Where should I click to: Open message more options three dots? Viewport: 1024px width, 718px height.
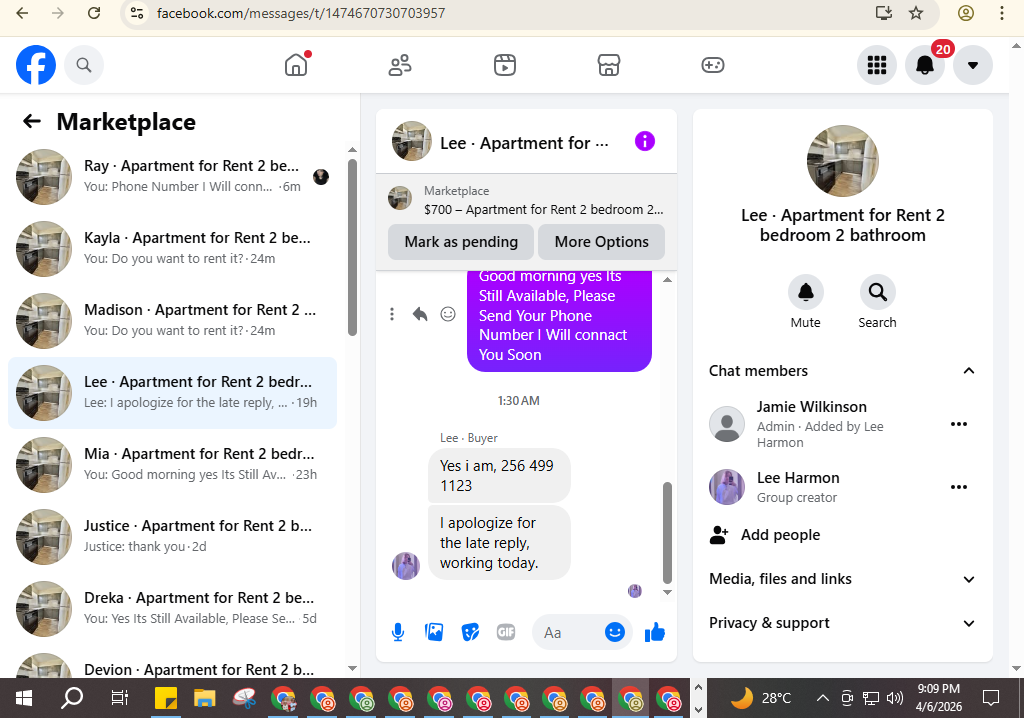(x=392, y=314)
